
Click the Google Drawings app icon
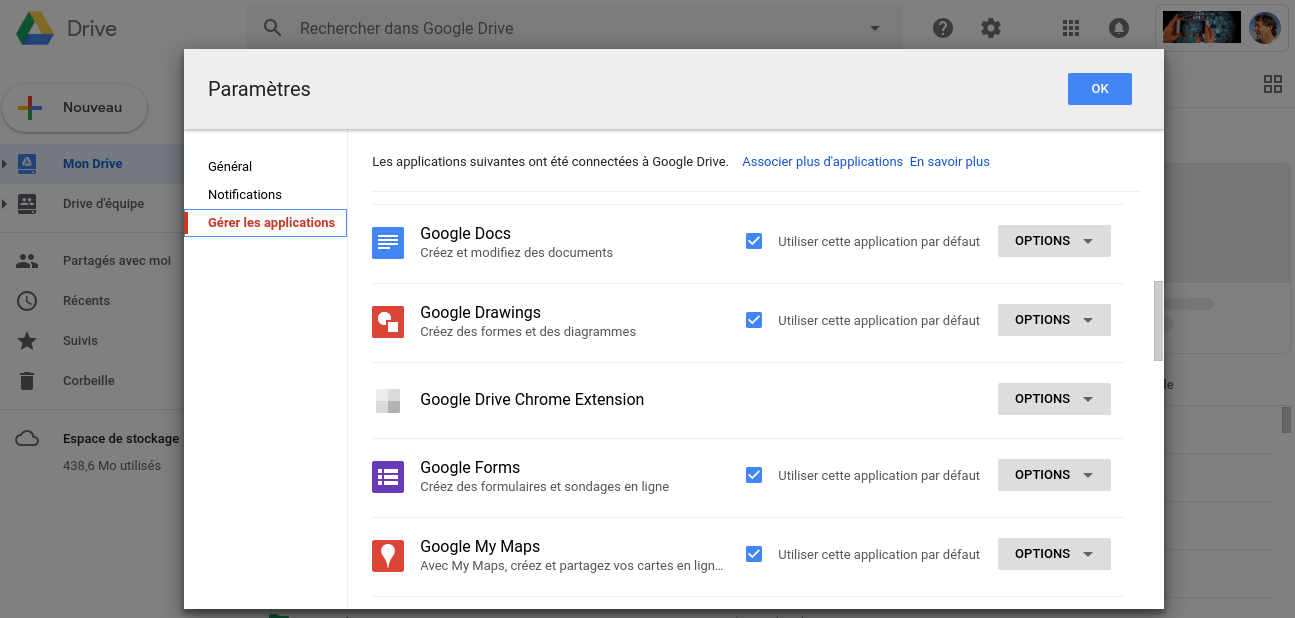coord(388,321)
